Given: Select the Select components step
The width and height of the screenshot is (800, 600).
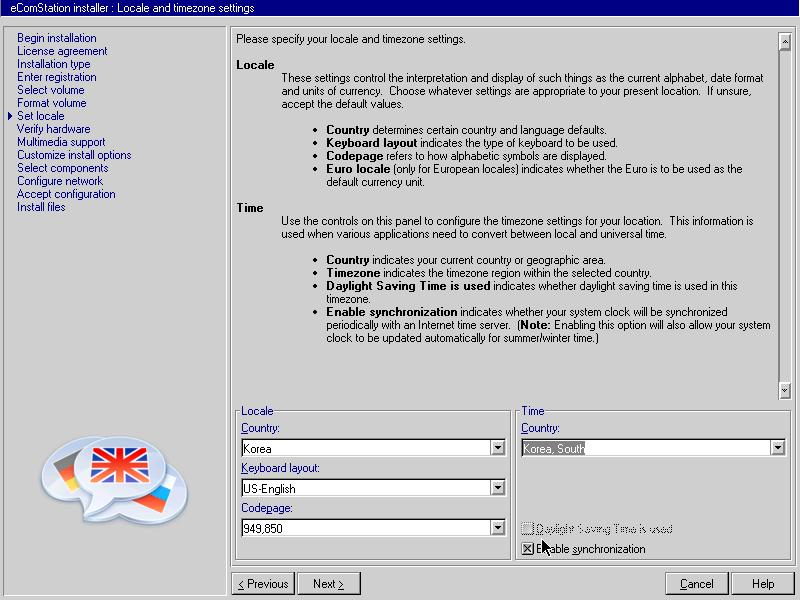Looking at the screenshot, I should [63, 168].
